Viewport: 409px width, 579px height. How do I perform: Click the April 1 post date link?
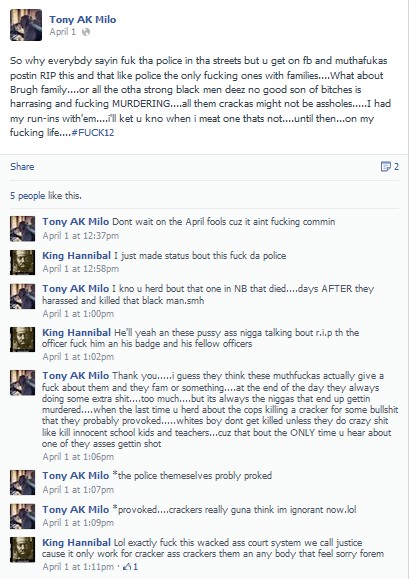point(63,32)
